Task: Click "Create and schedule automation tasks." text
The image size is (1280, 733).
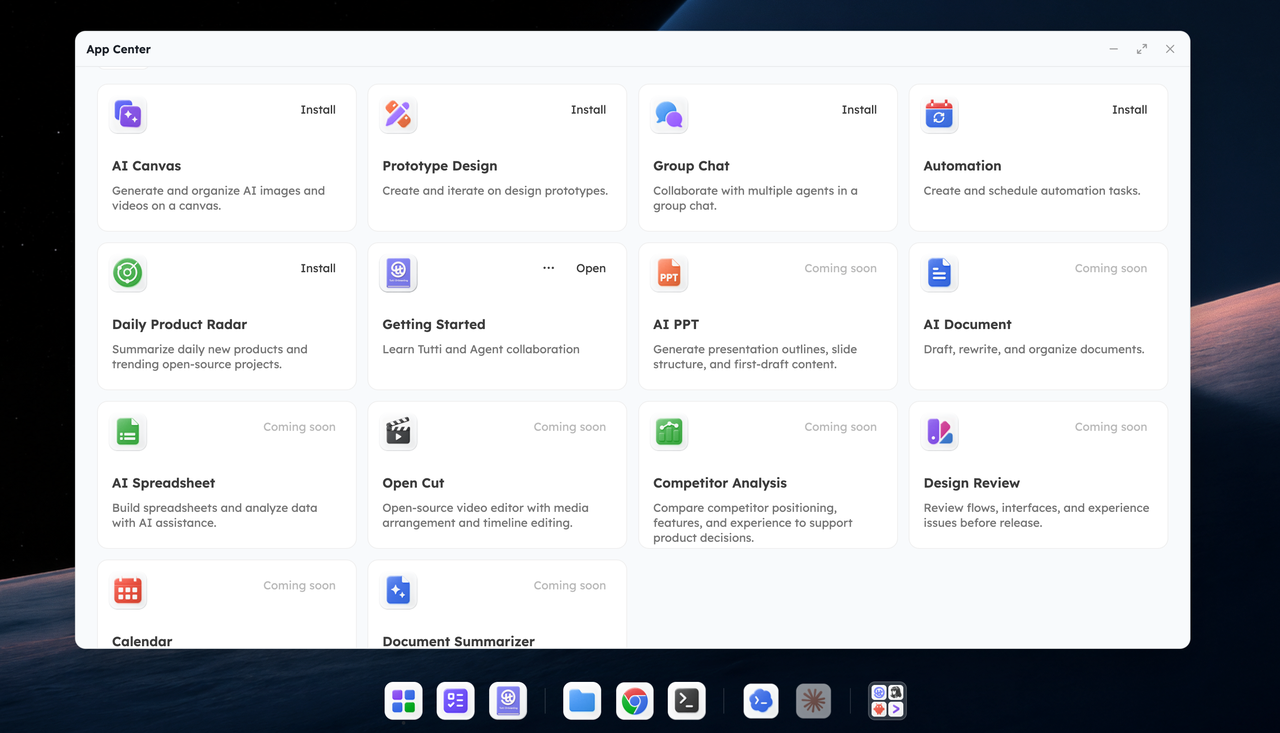Action: tap(1032, 191)
